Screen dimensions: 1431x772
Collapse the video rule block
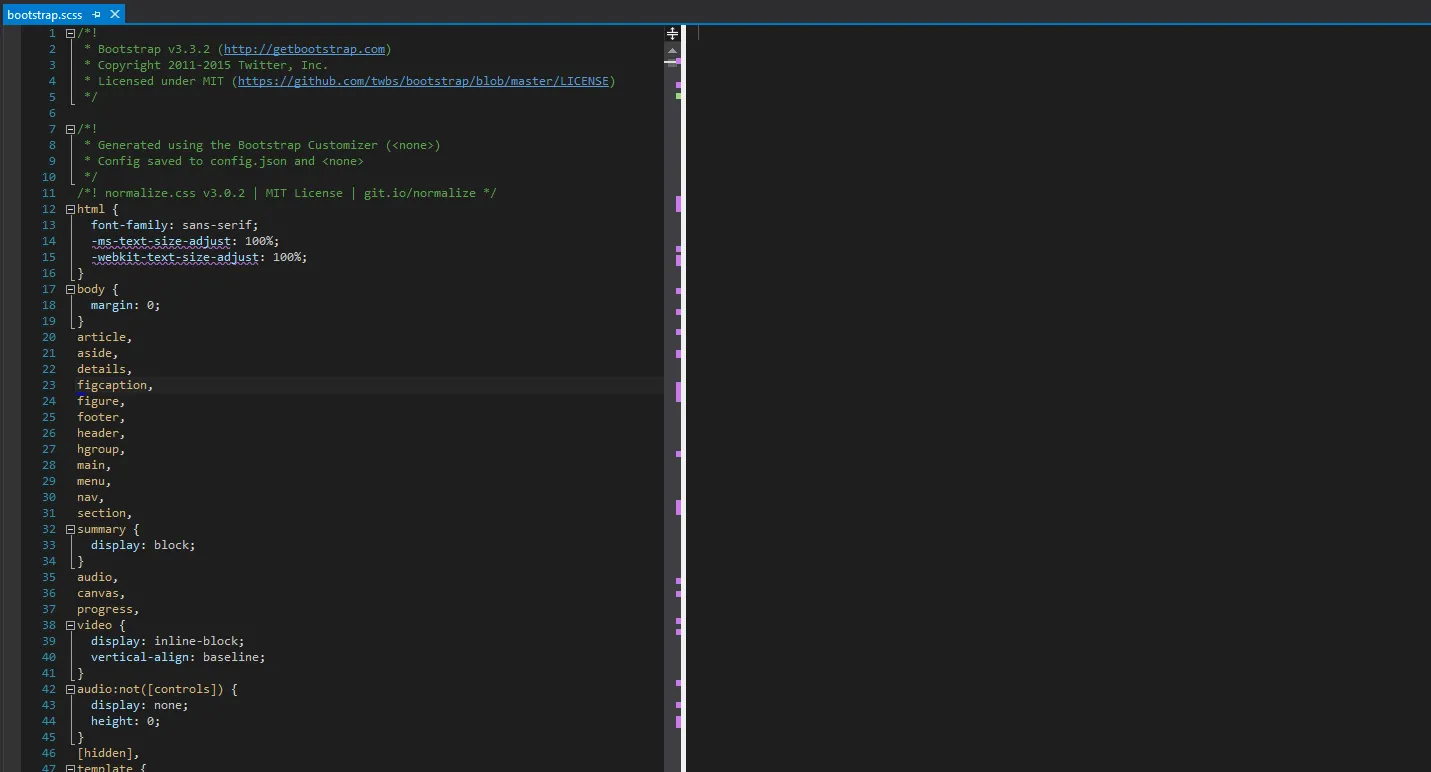click(71, 625)
